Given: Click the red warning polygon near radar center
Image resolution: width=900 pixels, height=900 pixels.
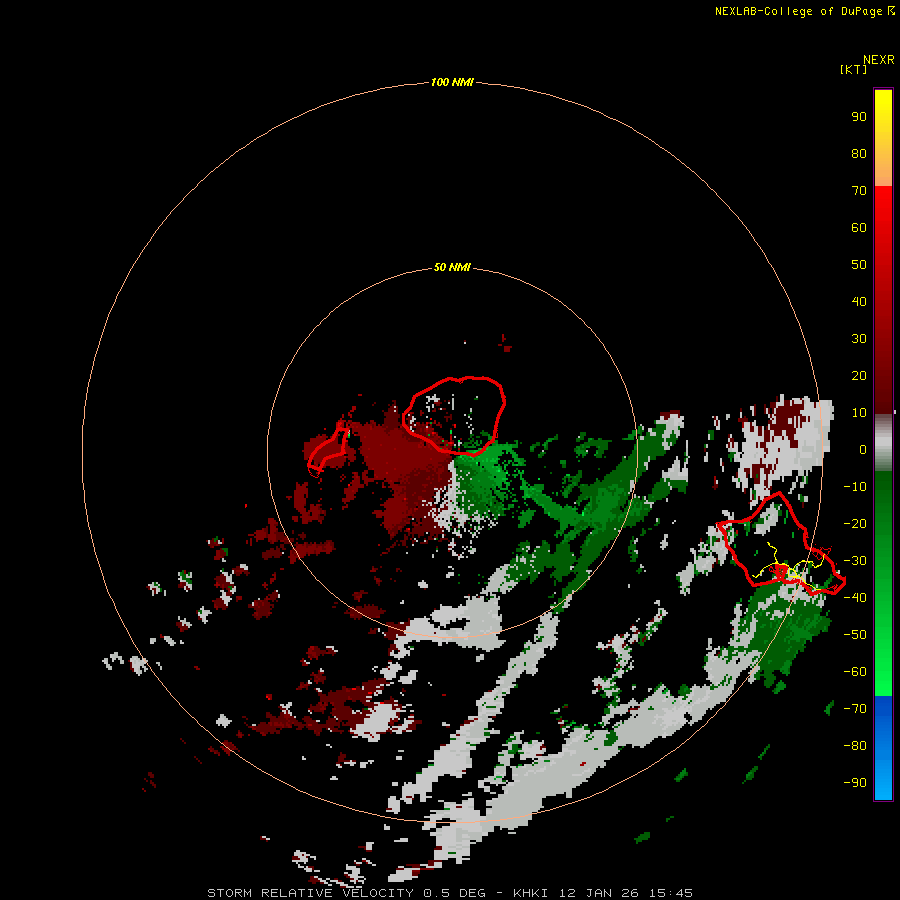Looking at the screenshot, I should tap(454, 416).
